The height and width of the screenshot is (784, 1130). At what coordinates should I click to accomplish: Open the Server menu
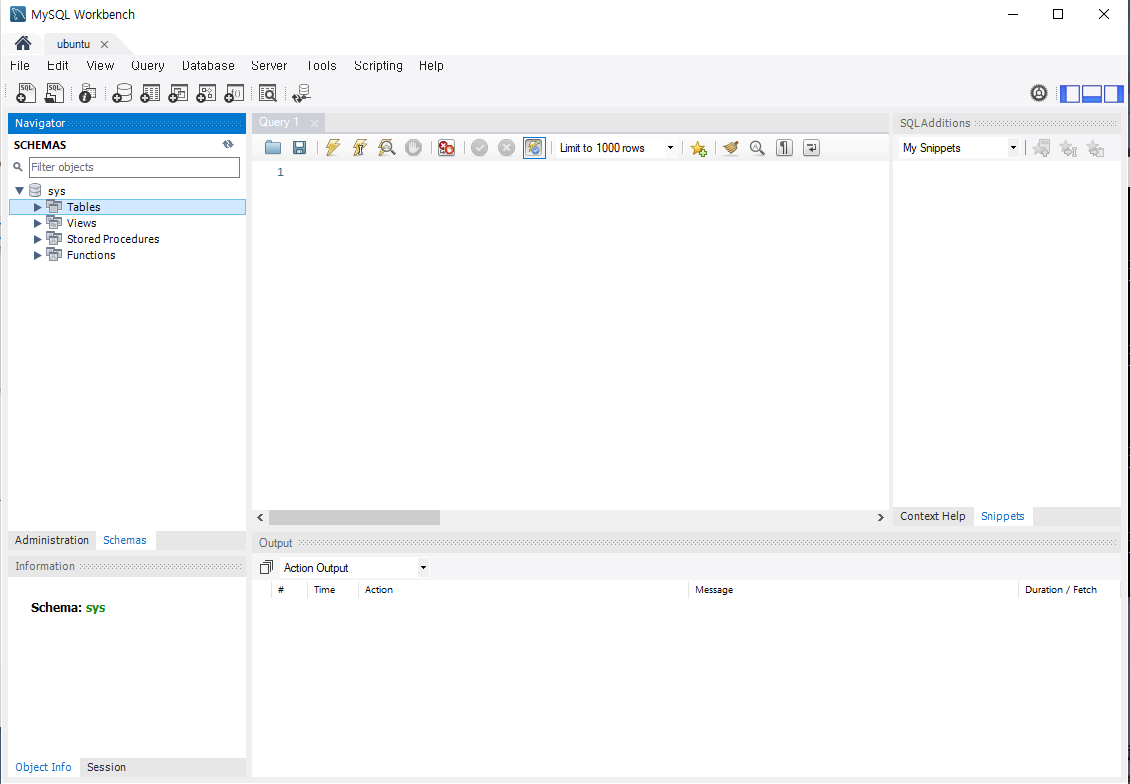269,66
